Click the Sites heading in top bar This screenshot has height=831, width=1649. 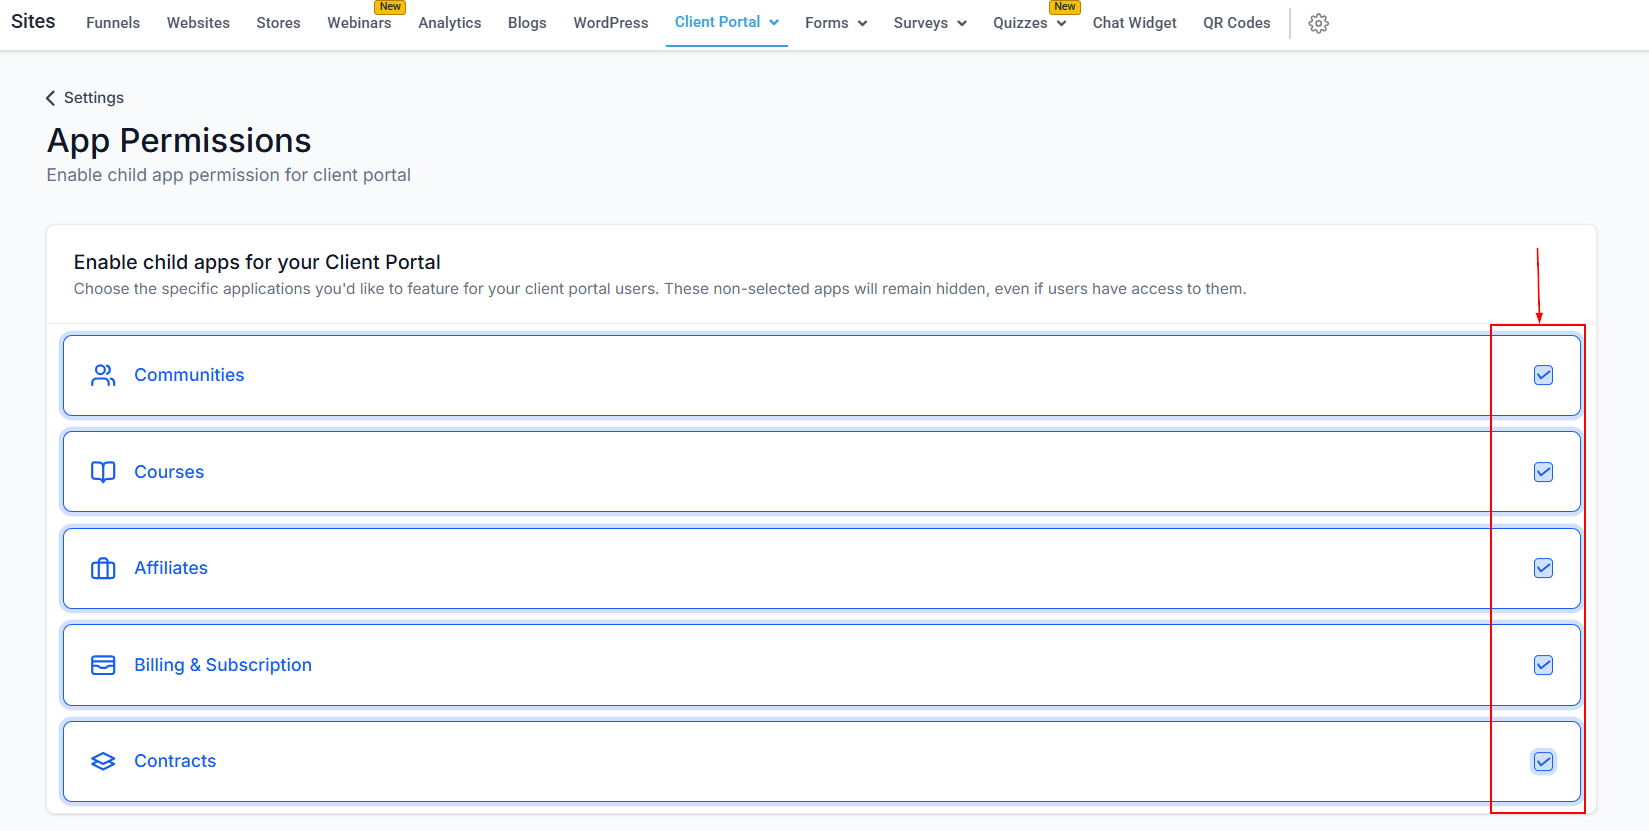pos(33,21)
